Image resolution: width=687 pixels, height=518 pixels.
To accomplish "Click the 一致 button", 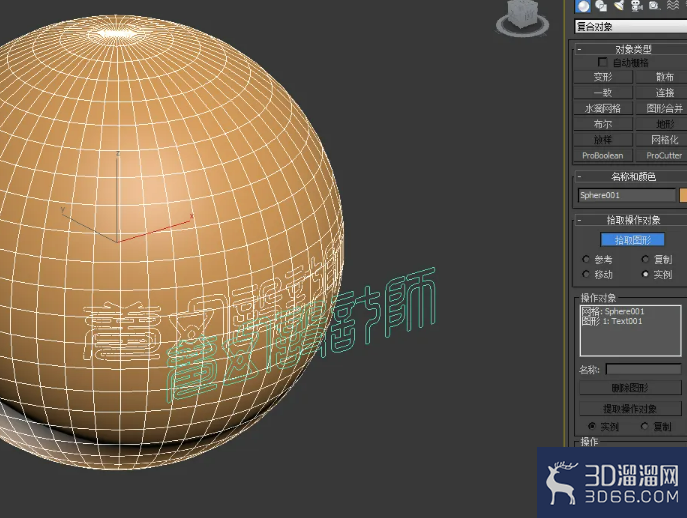I will coord(603,92).
